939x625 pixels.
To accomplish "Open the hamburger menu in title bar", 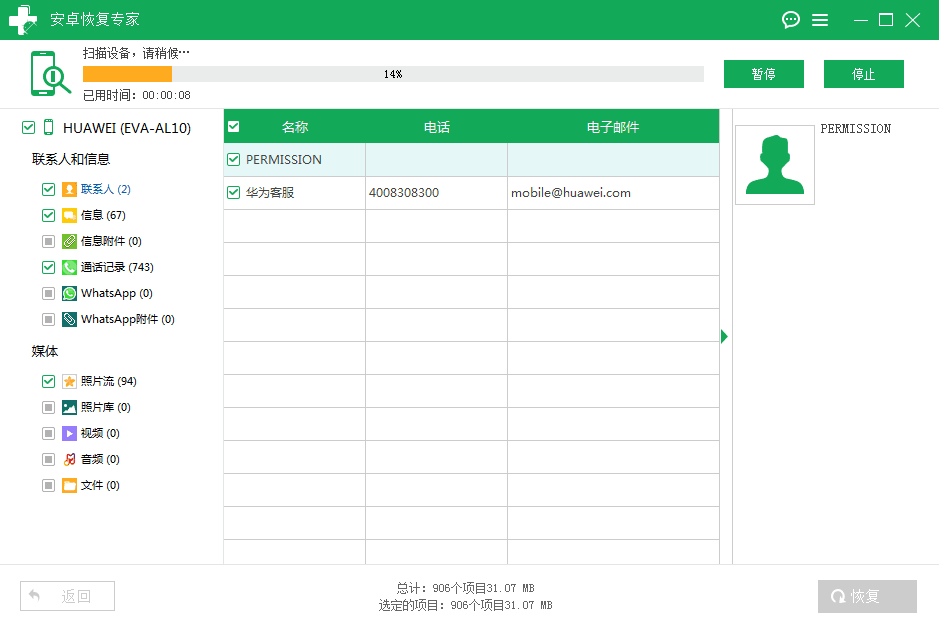I will tap(820, 20).
